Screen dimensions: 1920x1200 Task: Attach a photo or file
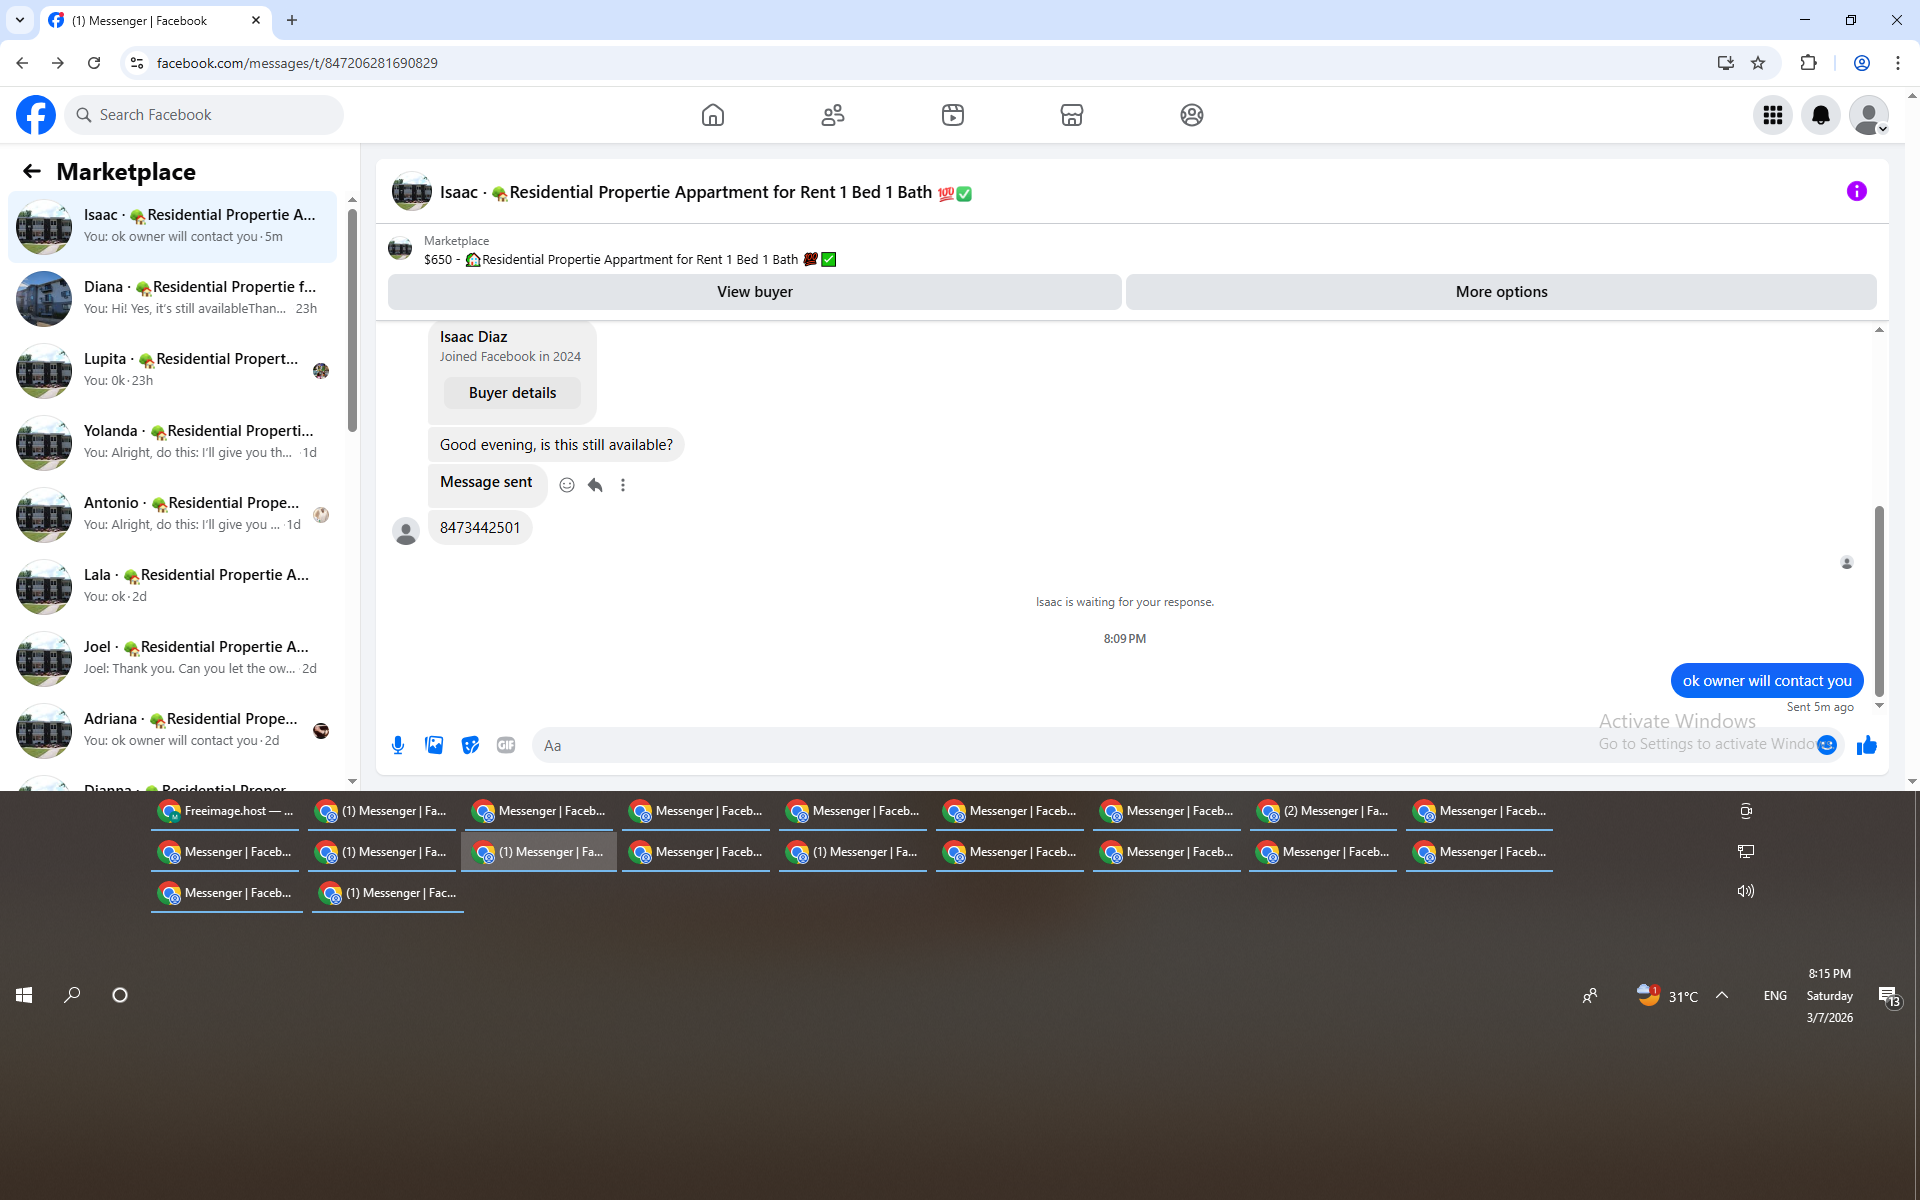pyautogui.click(x=434, y=745)
